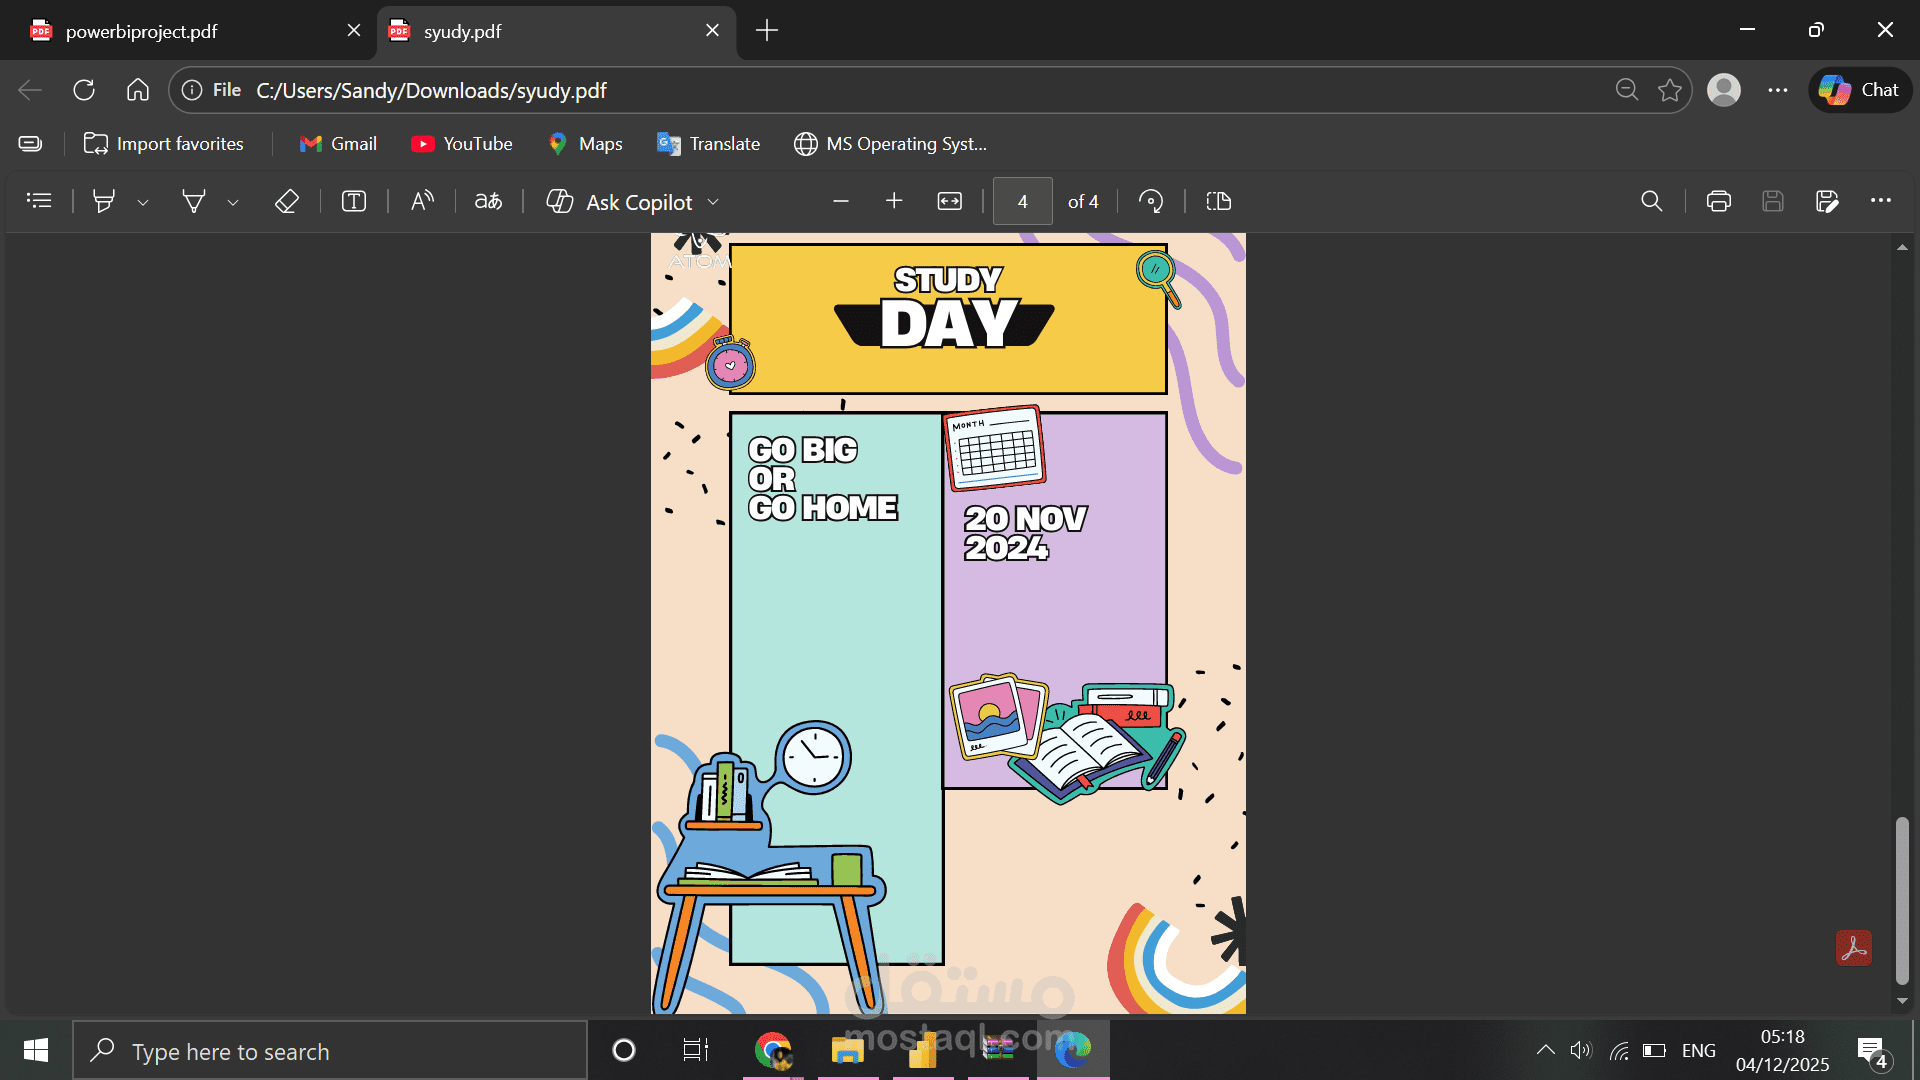Expand the Ask Copilot dropdown
This screenshot has width=1920, height=1080.
point(714,201)
